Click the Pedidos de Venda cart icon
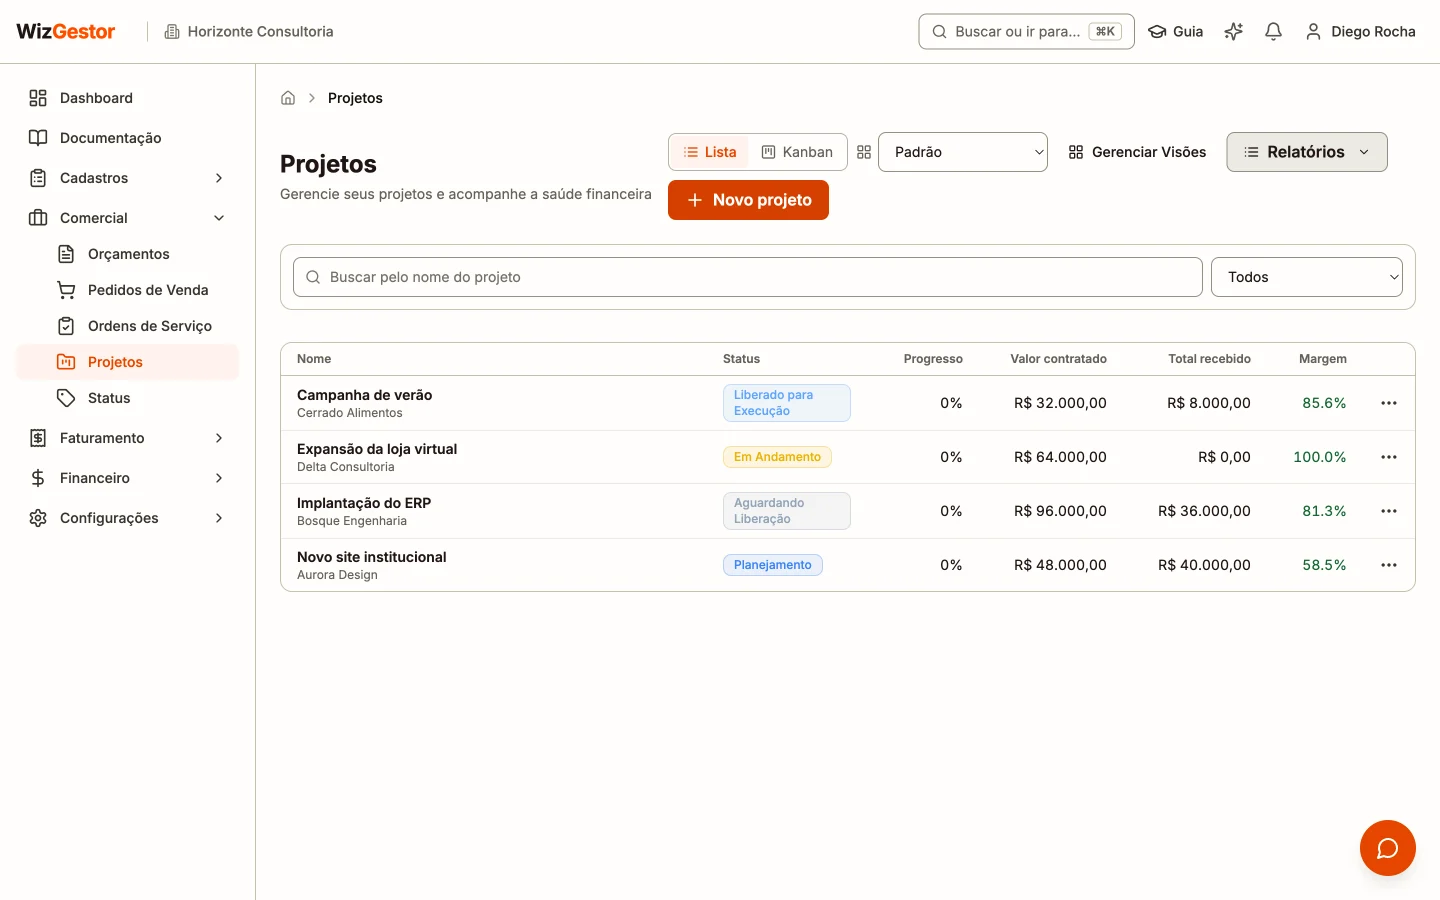Screen dimensions: 1440x900 point(66,290)
